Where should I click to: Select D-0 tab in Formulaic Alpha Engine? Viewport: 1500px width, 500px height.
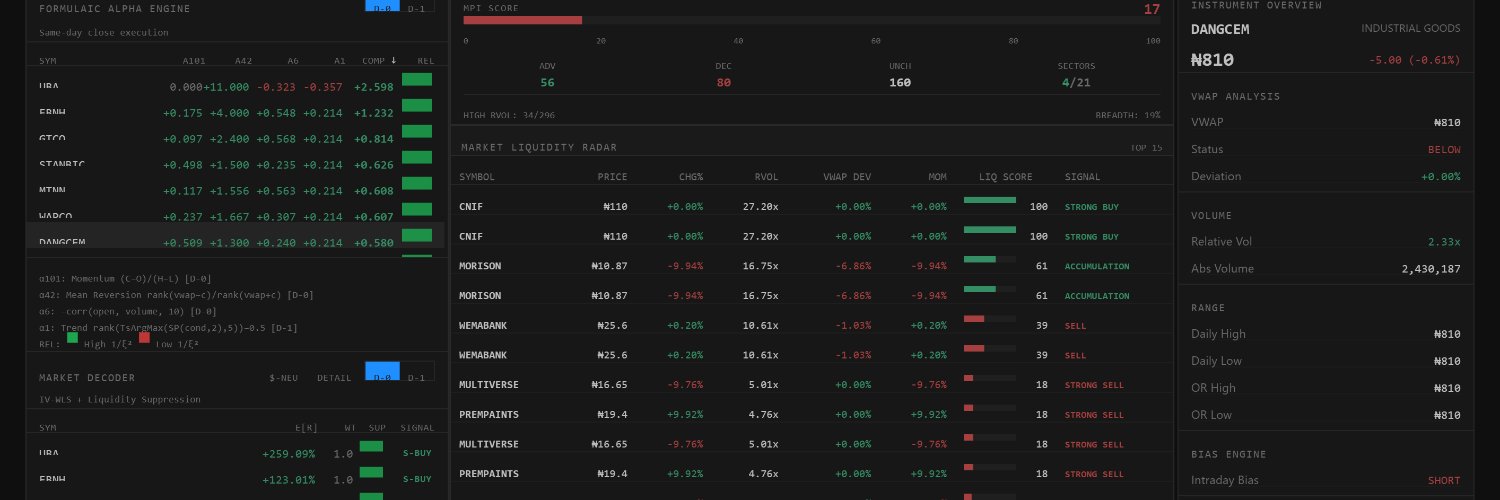tap(382, 6)
